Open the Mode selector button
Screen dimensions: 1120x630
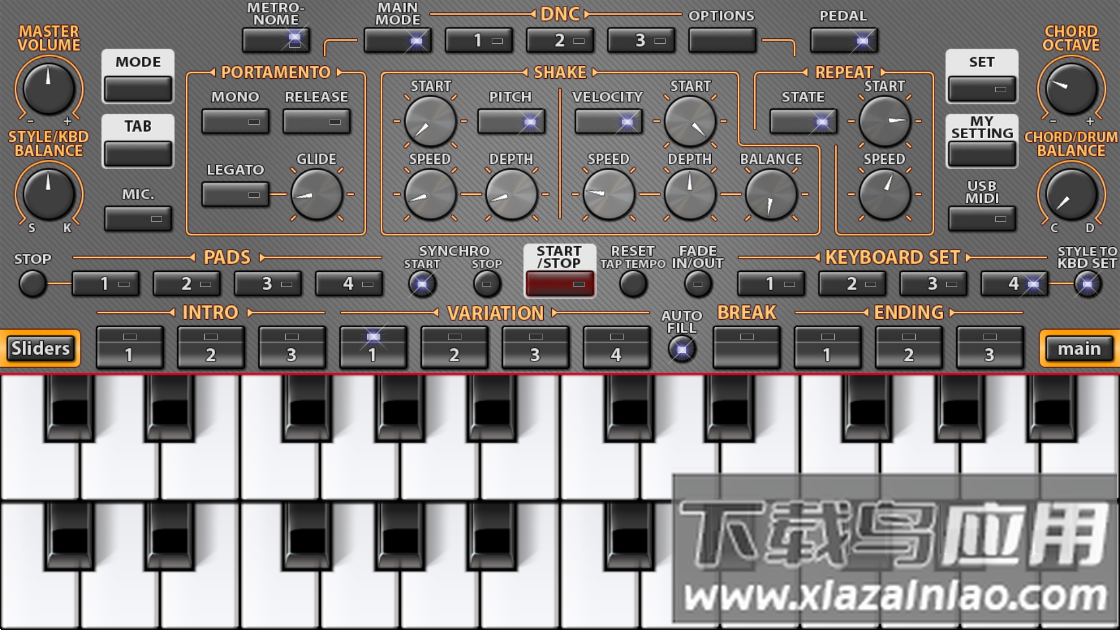click(138, 88)
